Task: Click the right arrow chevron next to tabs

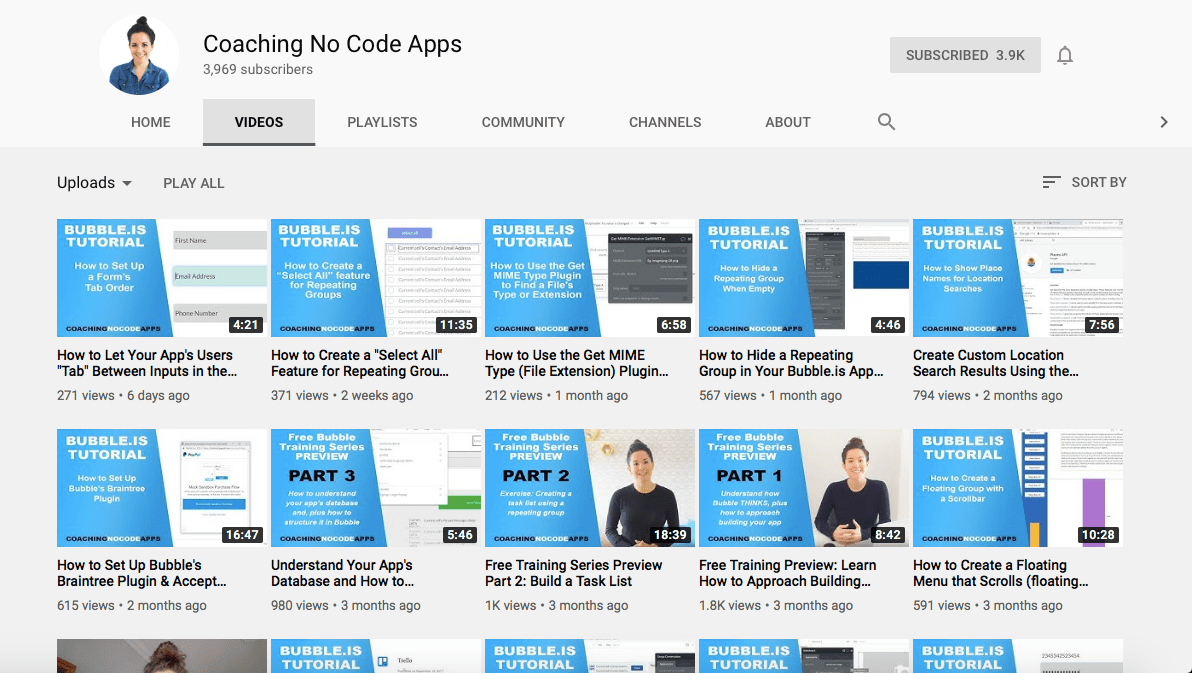Action: pyautogui.click(x=1163, y=121)
